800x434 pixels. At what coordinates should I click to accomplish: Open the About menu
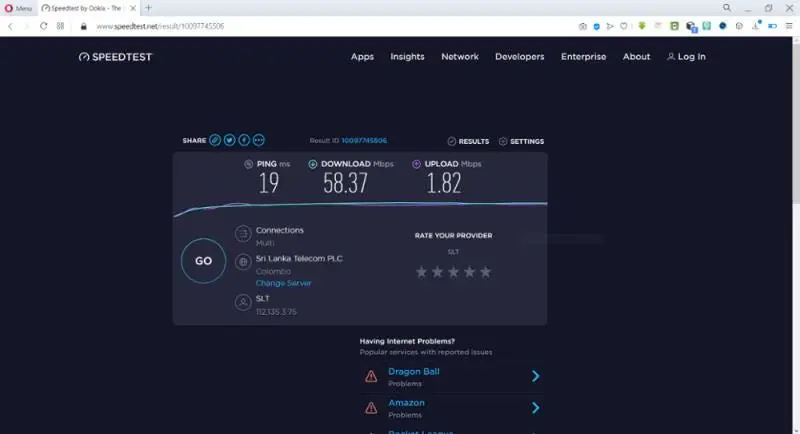[636, 57]
